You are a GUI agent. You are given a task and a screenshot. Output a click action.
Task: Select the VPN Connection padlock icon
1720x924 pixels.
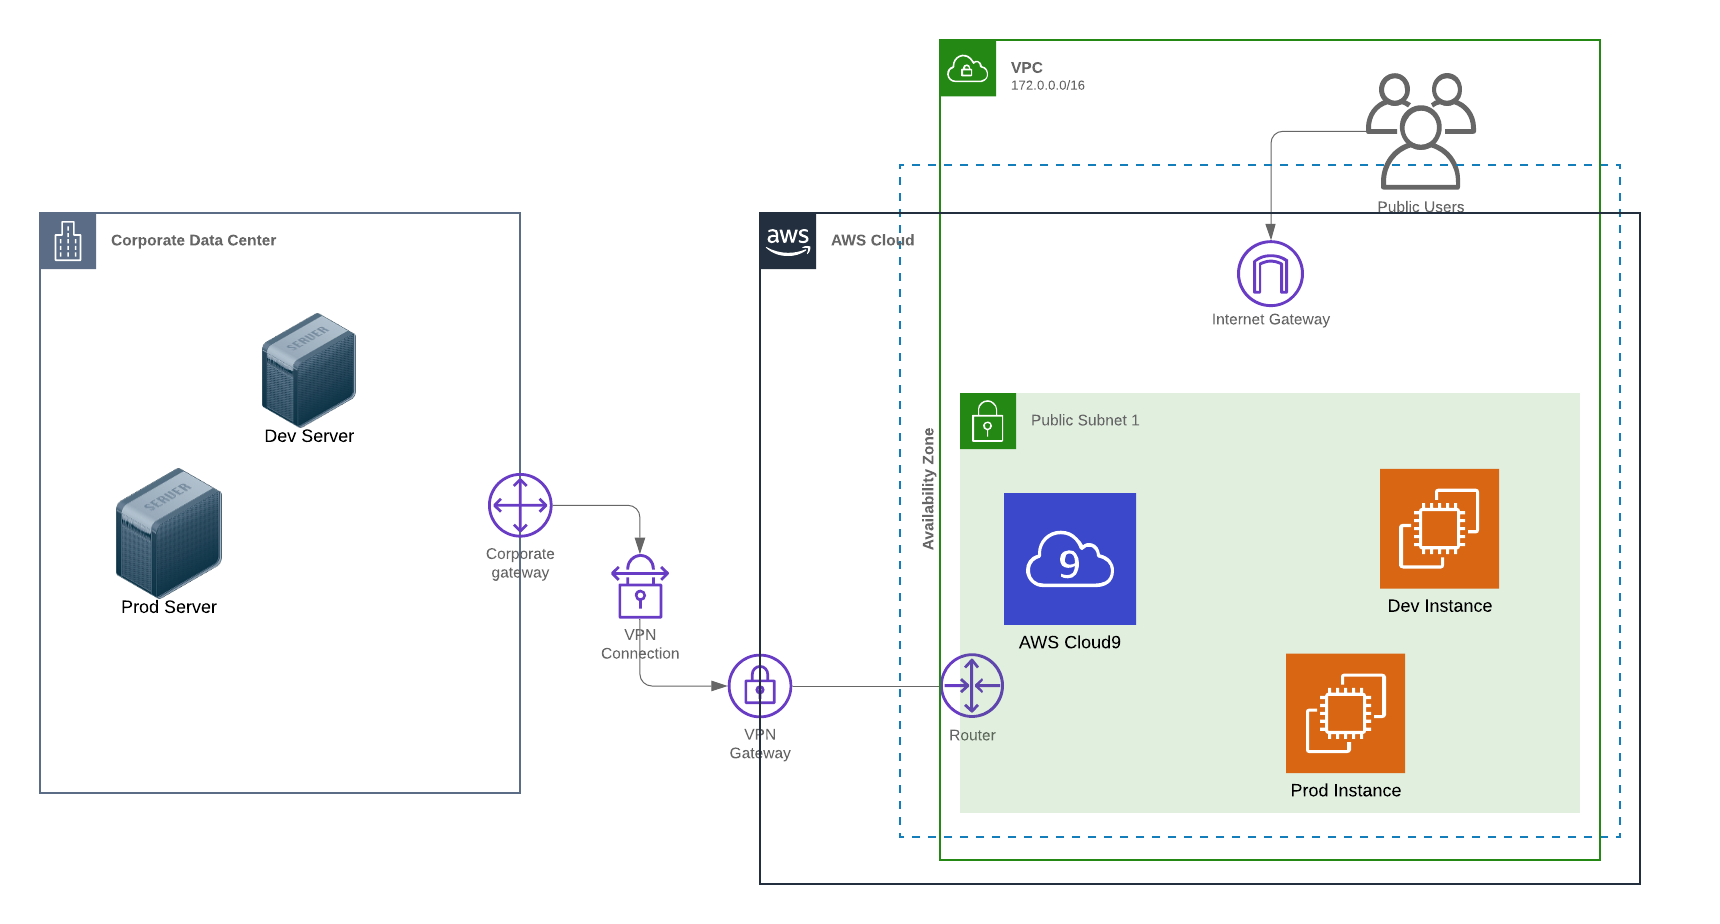640,587
